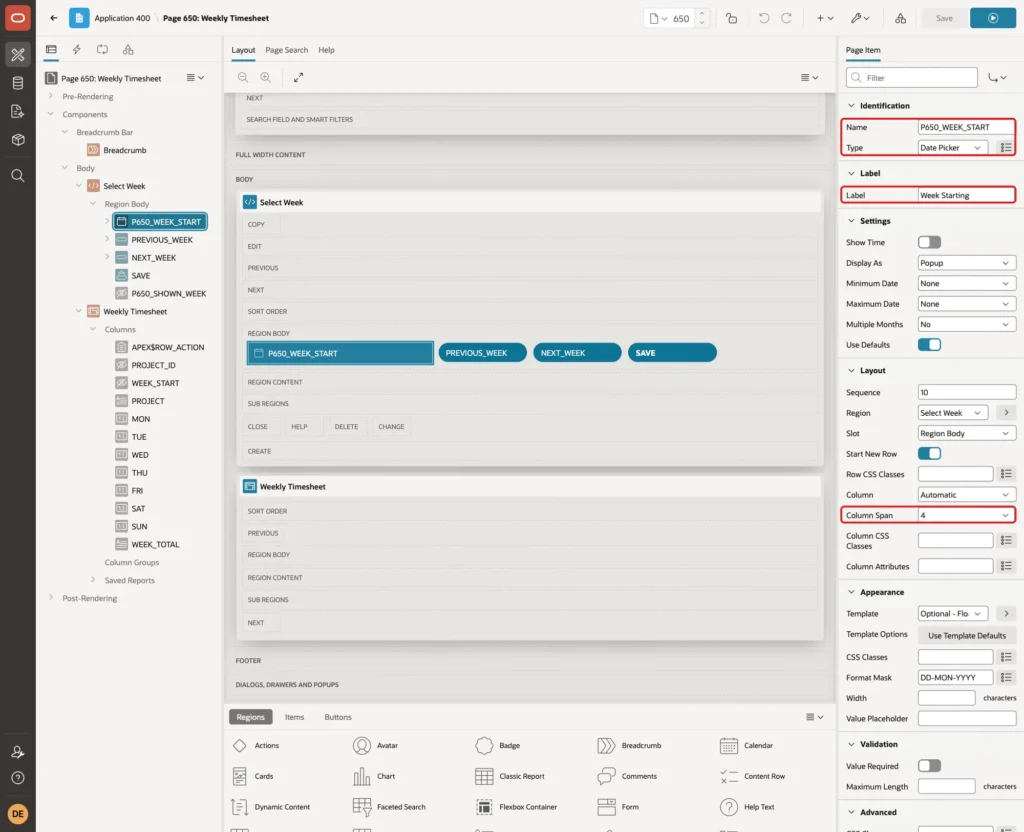Screen dimensions: 1024x832
Task: Select the PREVIOUS_WEEK button in layout
Action: pos(482,353)
